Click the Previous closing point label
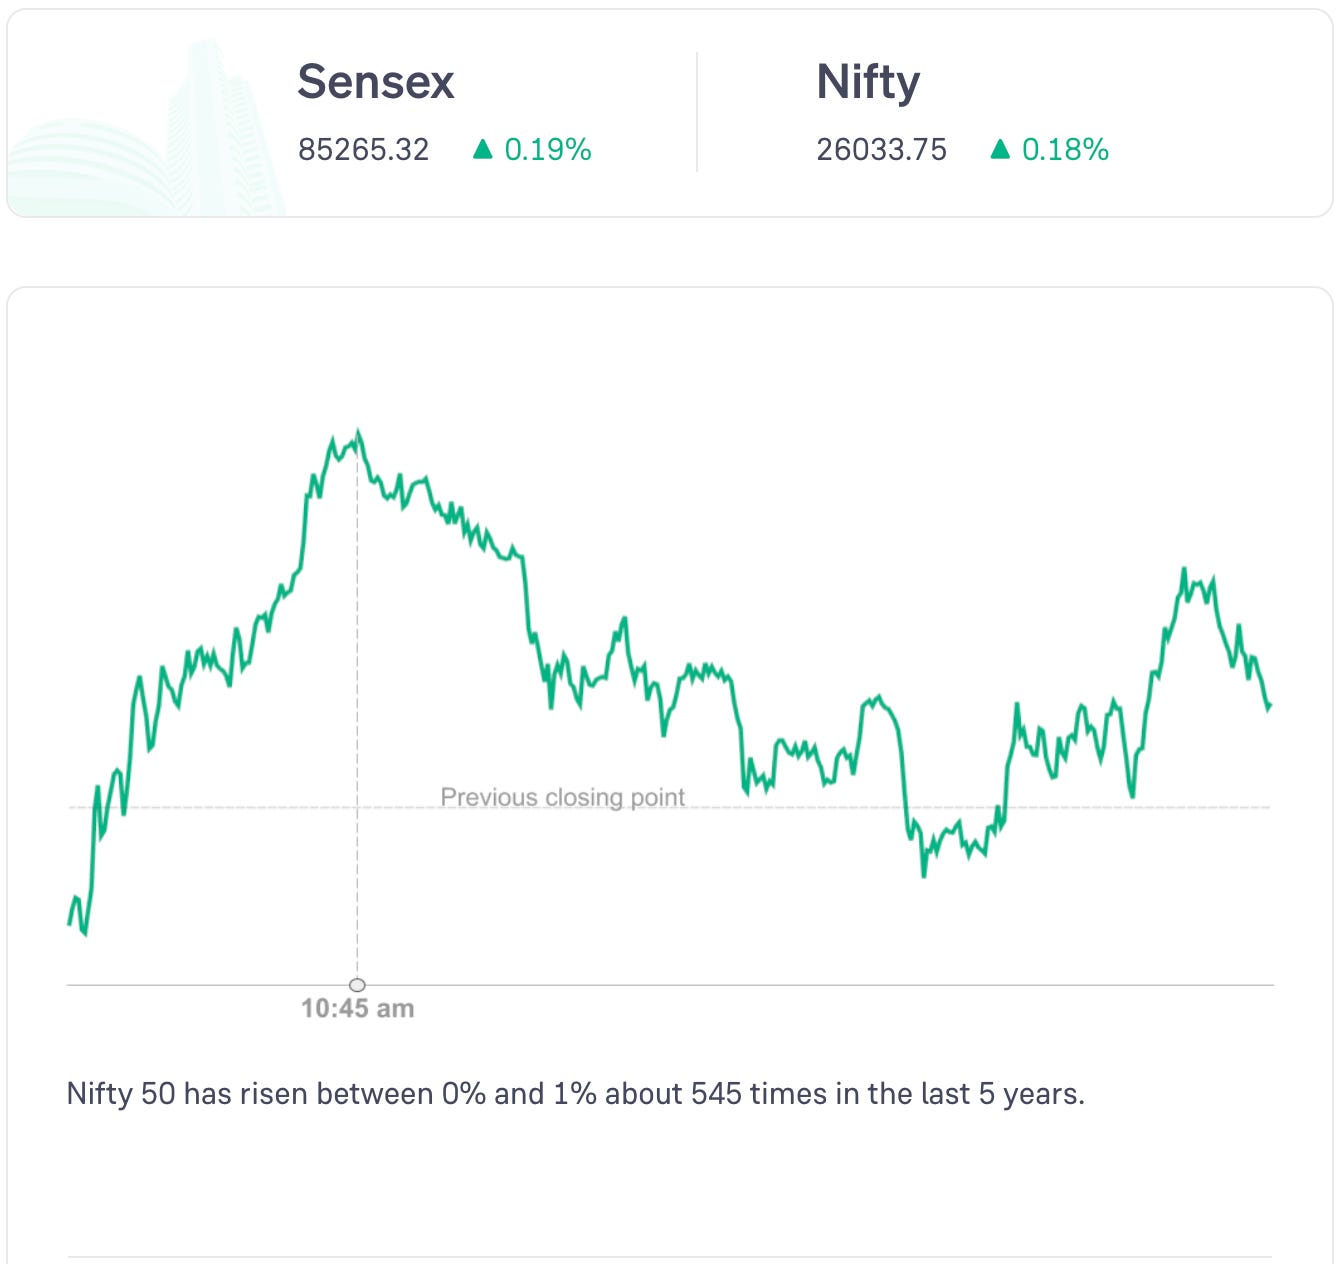This screenshot has width=1338, height=1264. pos(562,797)
